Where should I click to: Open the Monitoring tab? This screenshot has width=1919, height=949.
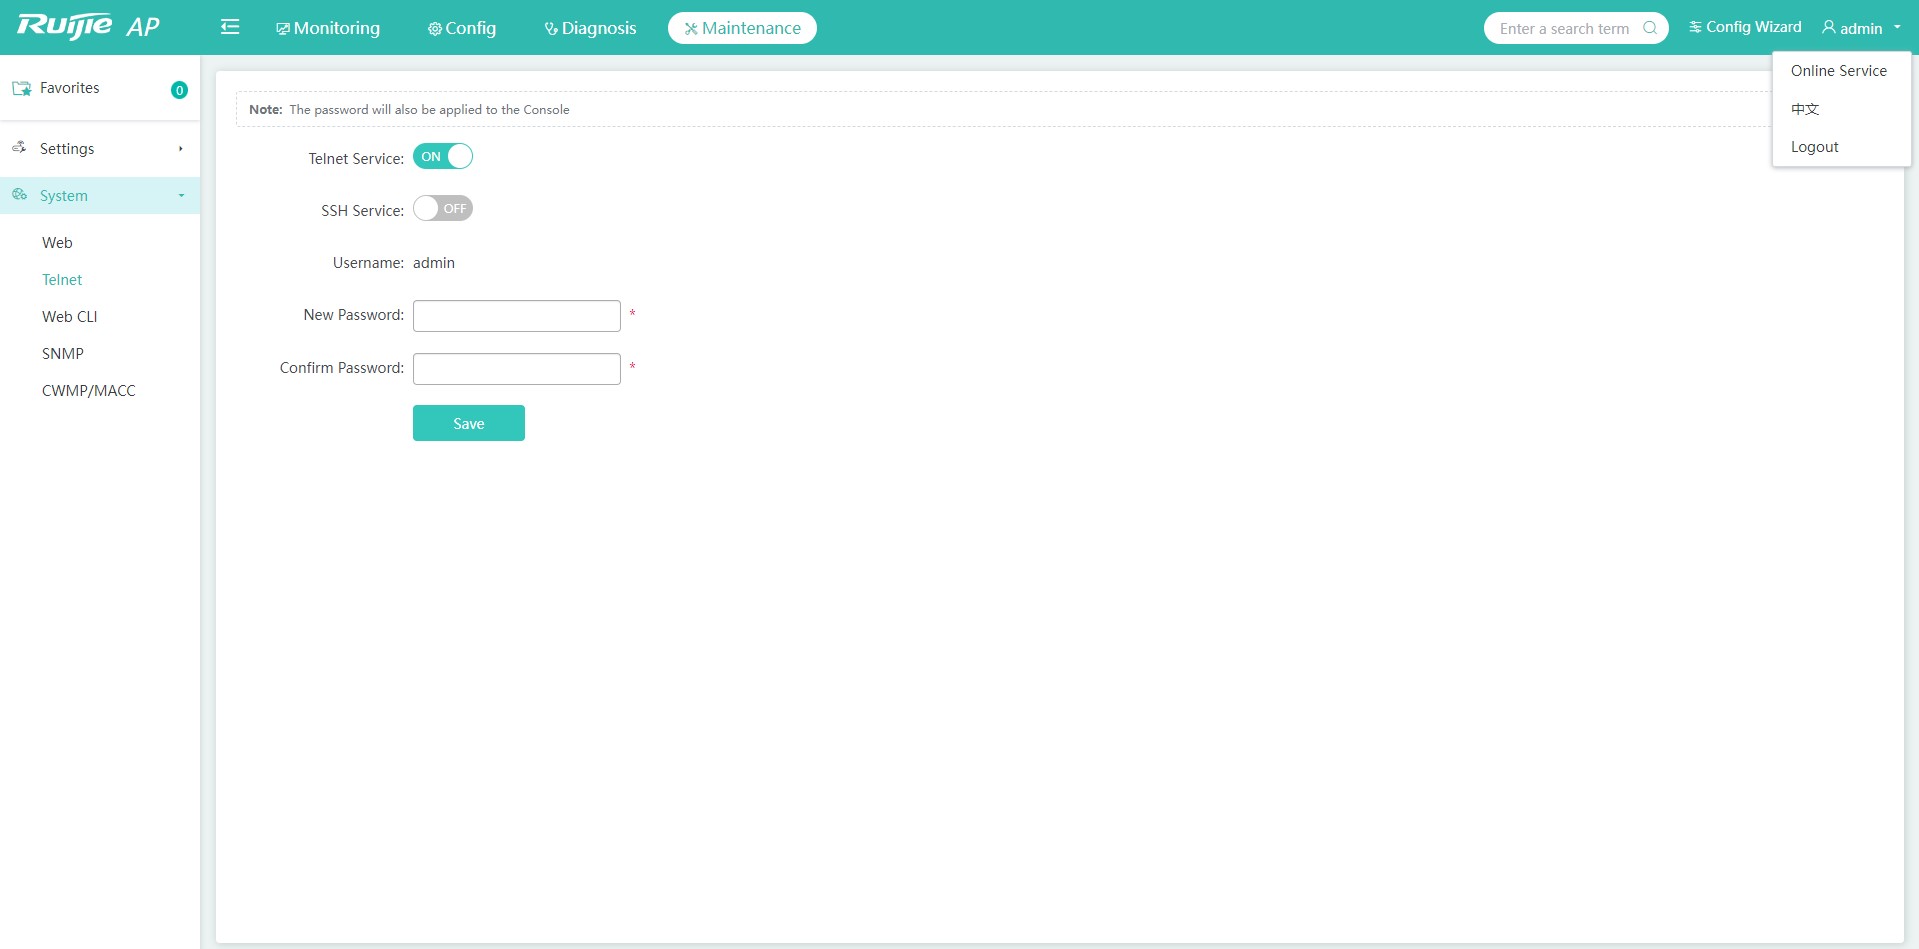click(328, 28)
